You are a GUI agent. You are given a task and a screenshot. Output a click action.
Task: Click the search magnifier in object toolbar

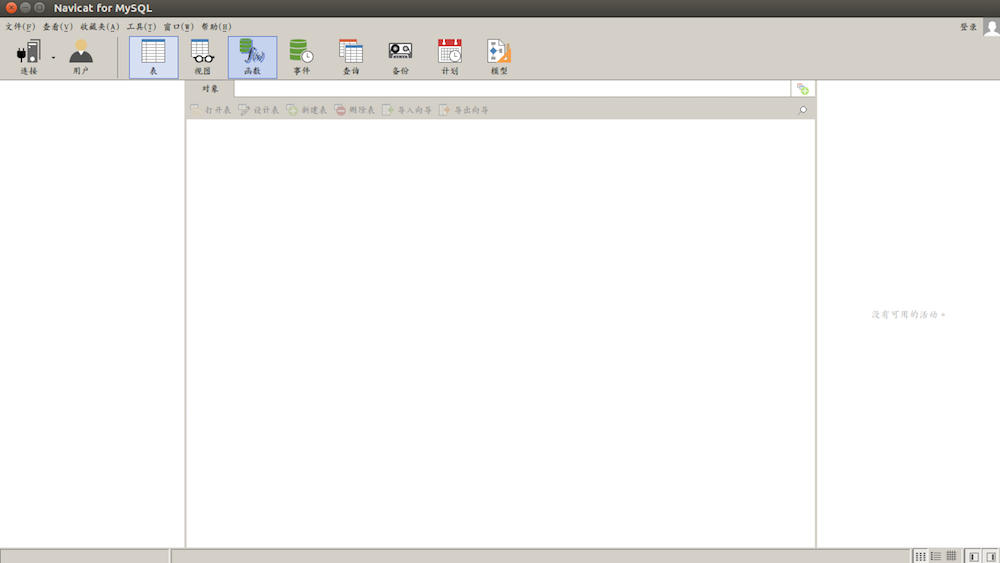tap(803, 110)
